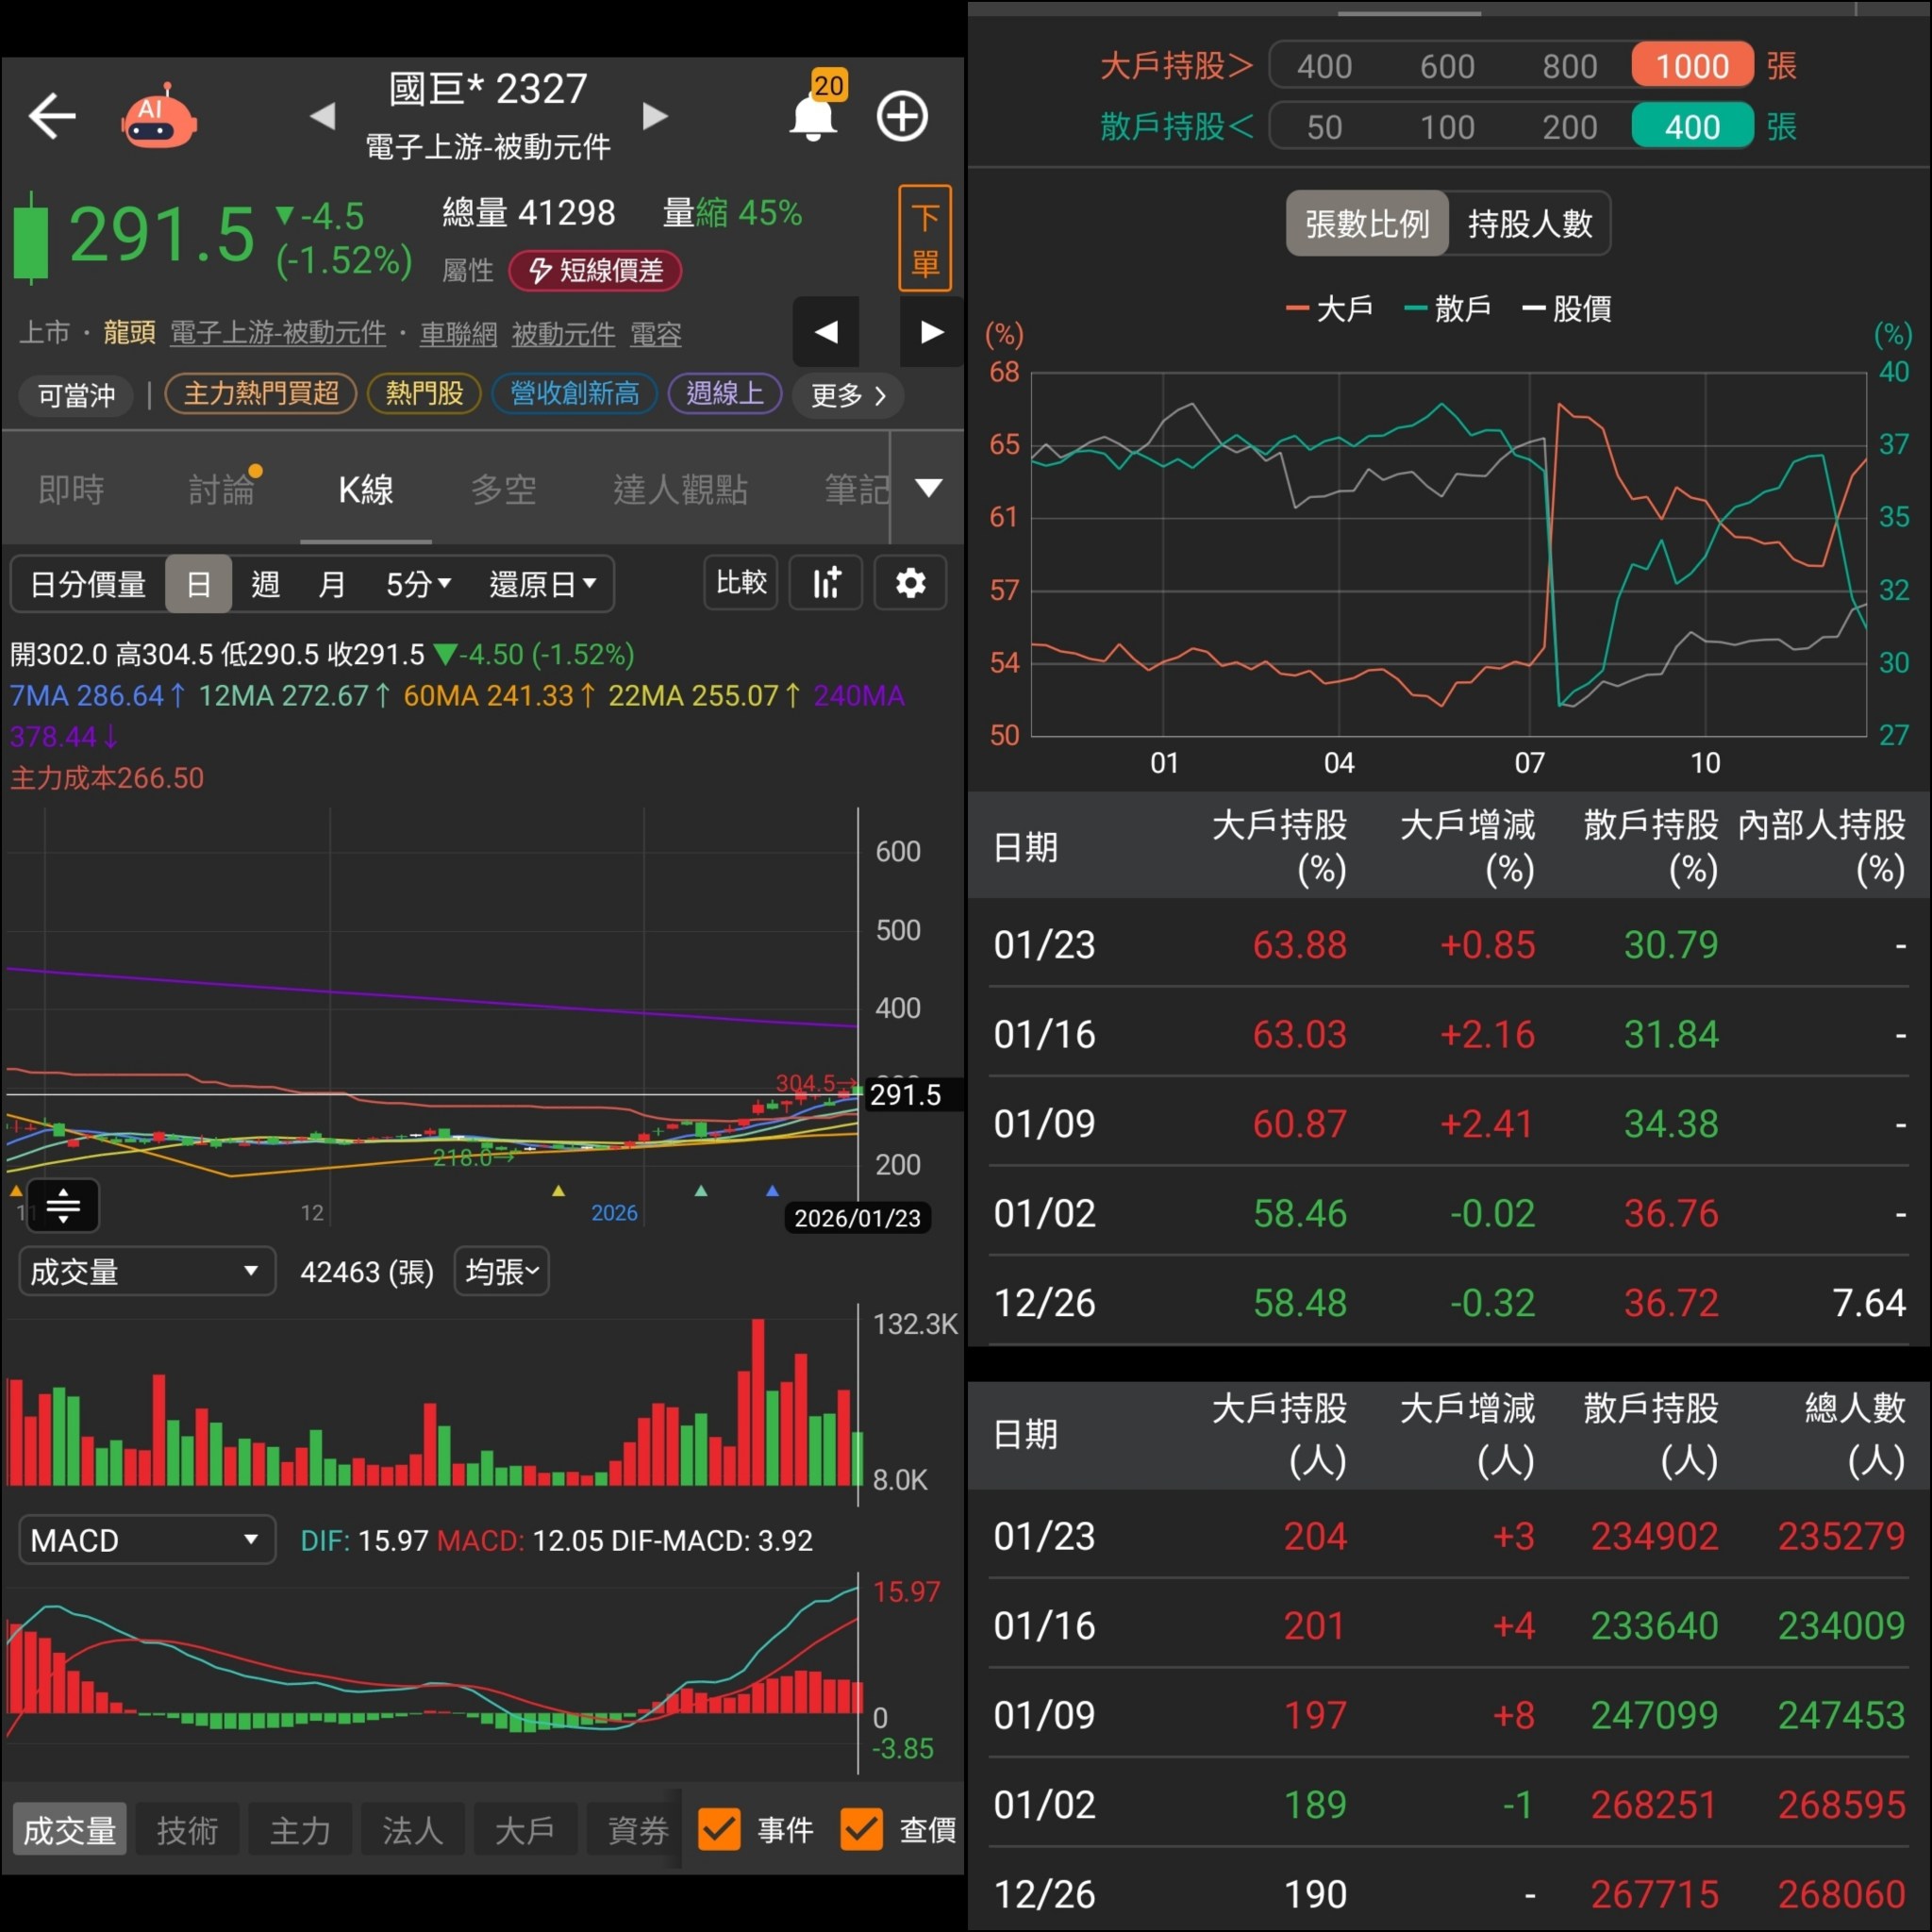Click the 比較 compare button
The width and height of the screenshot is (1932, 1932).
point(740,583)
